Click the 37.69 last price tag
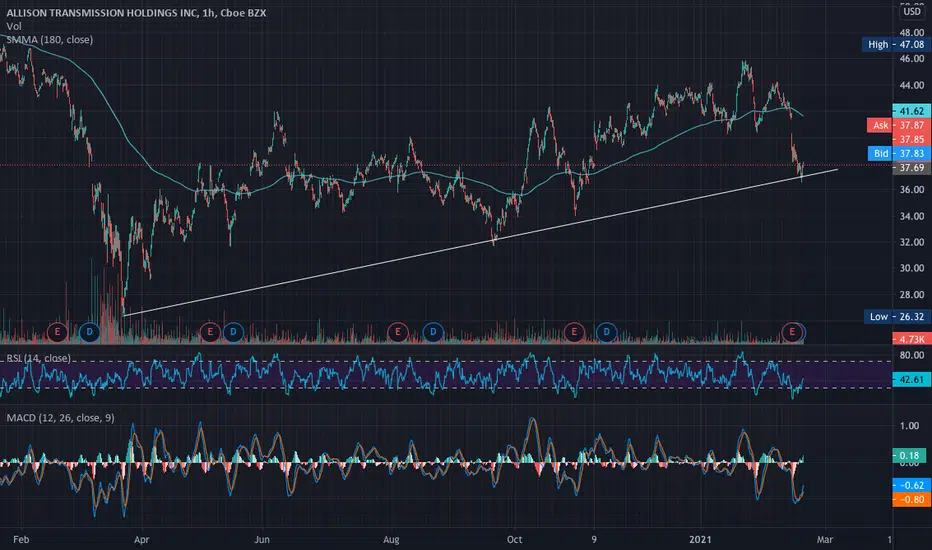The width and height of the screenshot is (932, 550). coord(911,168)
